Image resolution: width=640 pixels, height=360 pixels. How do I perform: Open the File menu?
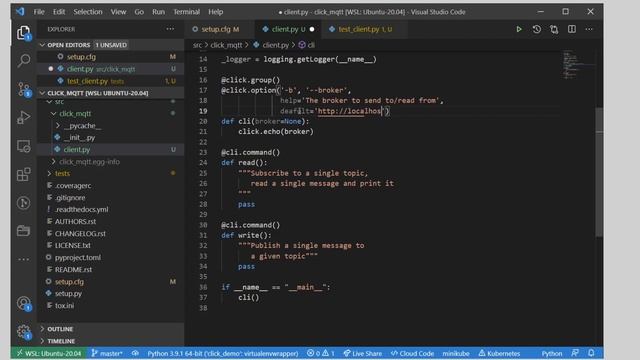(x=39, y=12)
